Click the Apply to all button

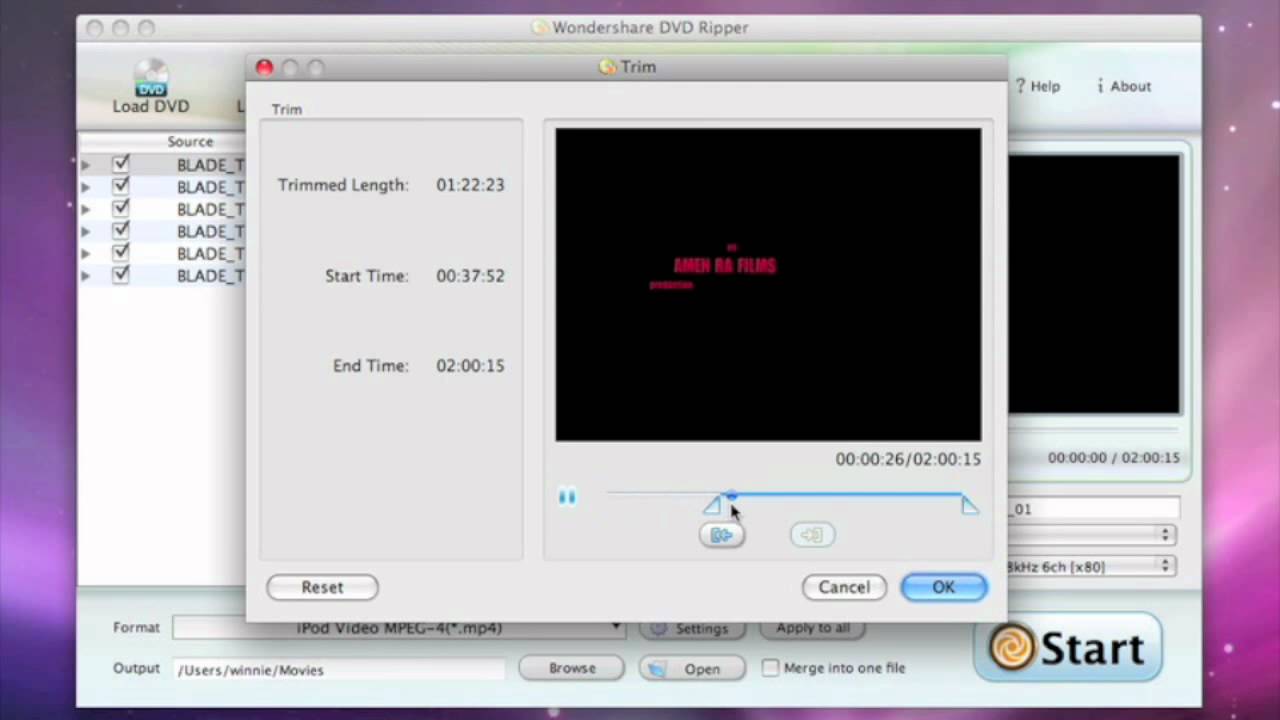click(813, 628)
